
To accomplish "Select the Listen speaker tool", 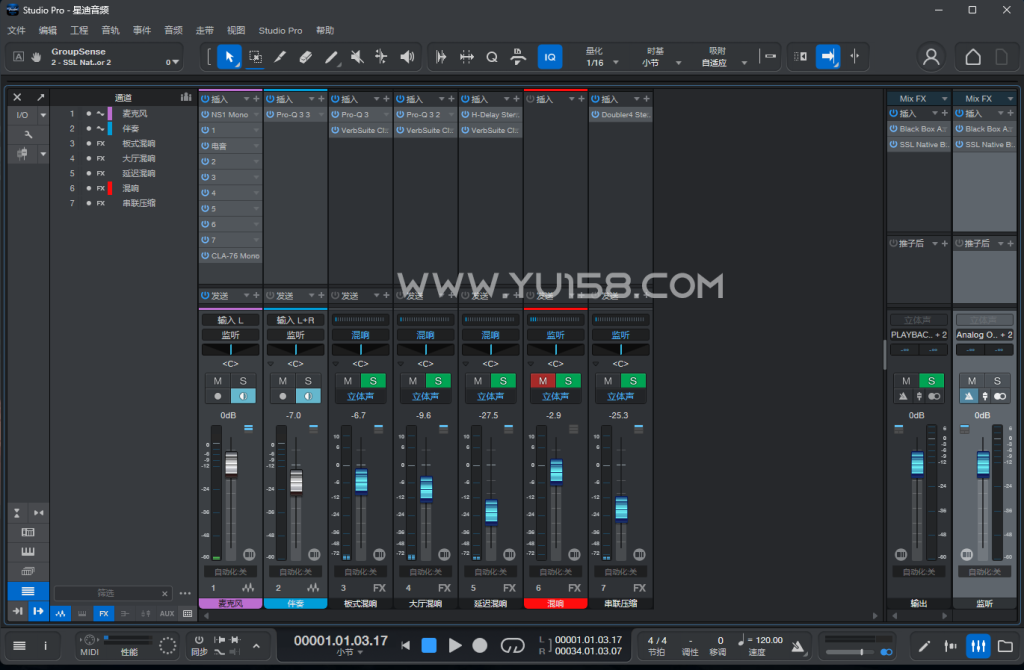I will [x=407, y=57].
